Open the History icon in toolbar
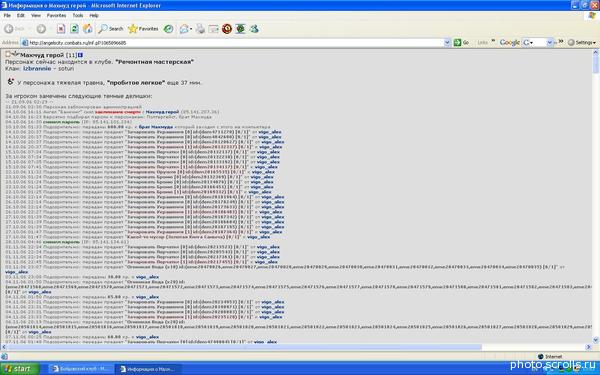The height and width of the screenshot is (375, 600). 168,29
